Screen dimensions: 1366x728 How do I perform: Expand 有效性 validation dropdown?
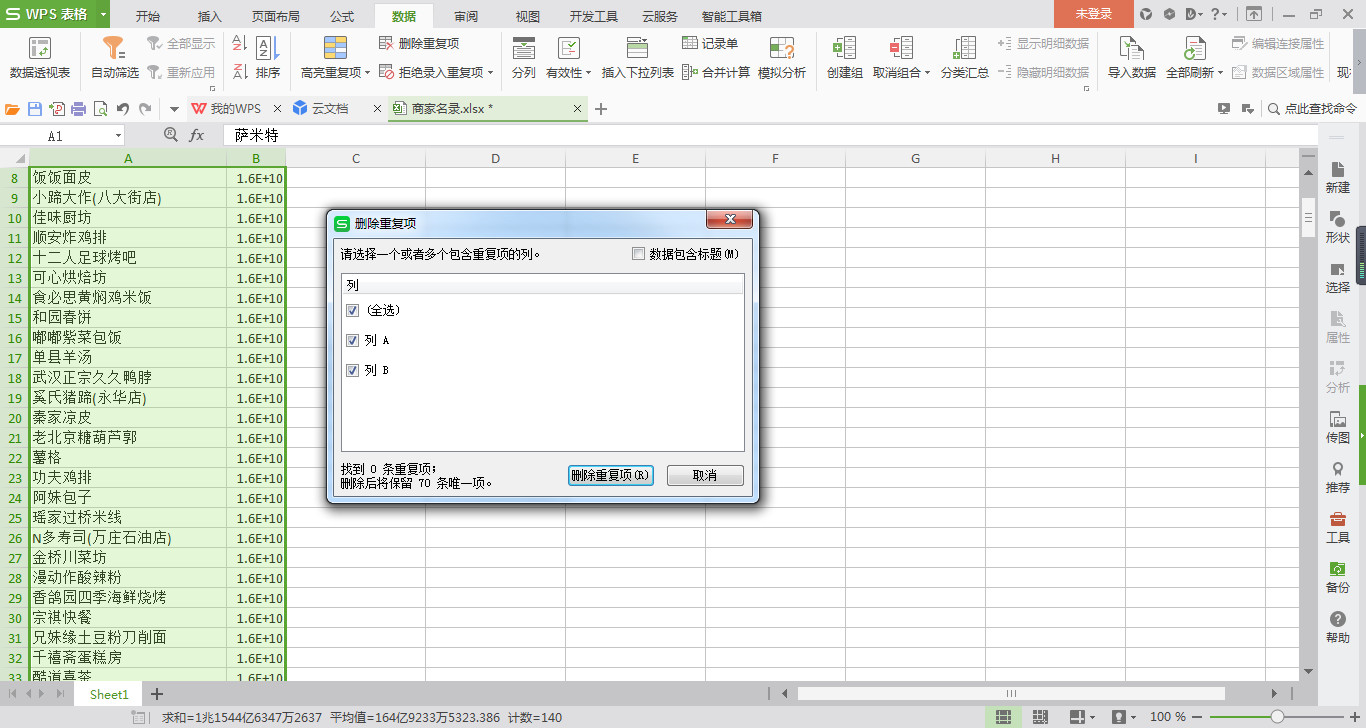click(x=589, y=73)
